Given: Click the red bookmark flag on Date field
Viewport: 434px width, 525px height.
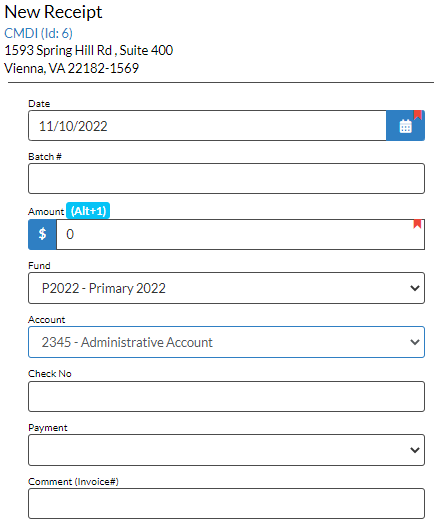Looking at the screenshot, I should point(417,115).
